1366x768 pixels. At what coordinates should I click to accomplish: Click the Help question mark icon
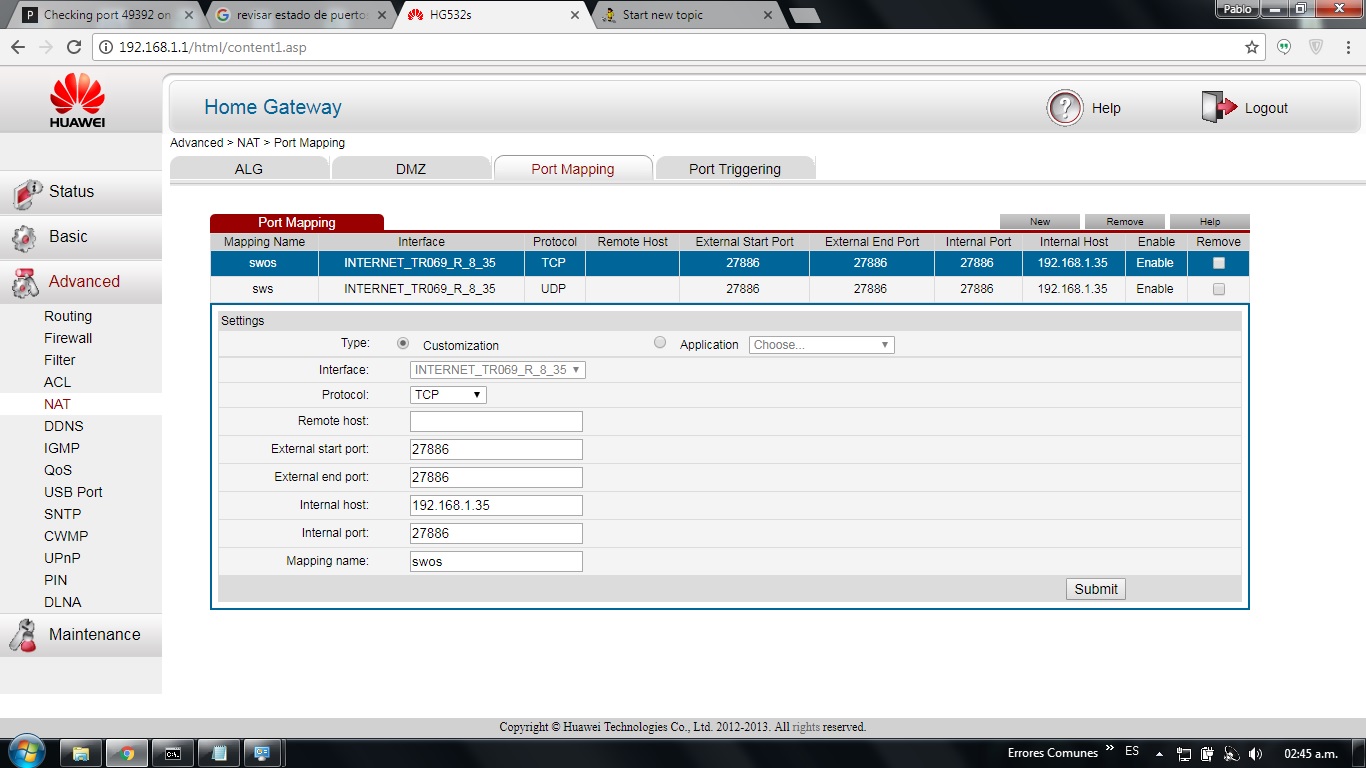[1065, 108]
